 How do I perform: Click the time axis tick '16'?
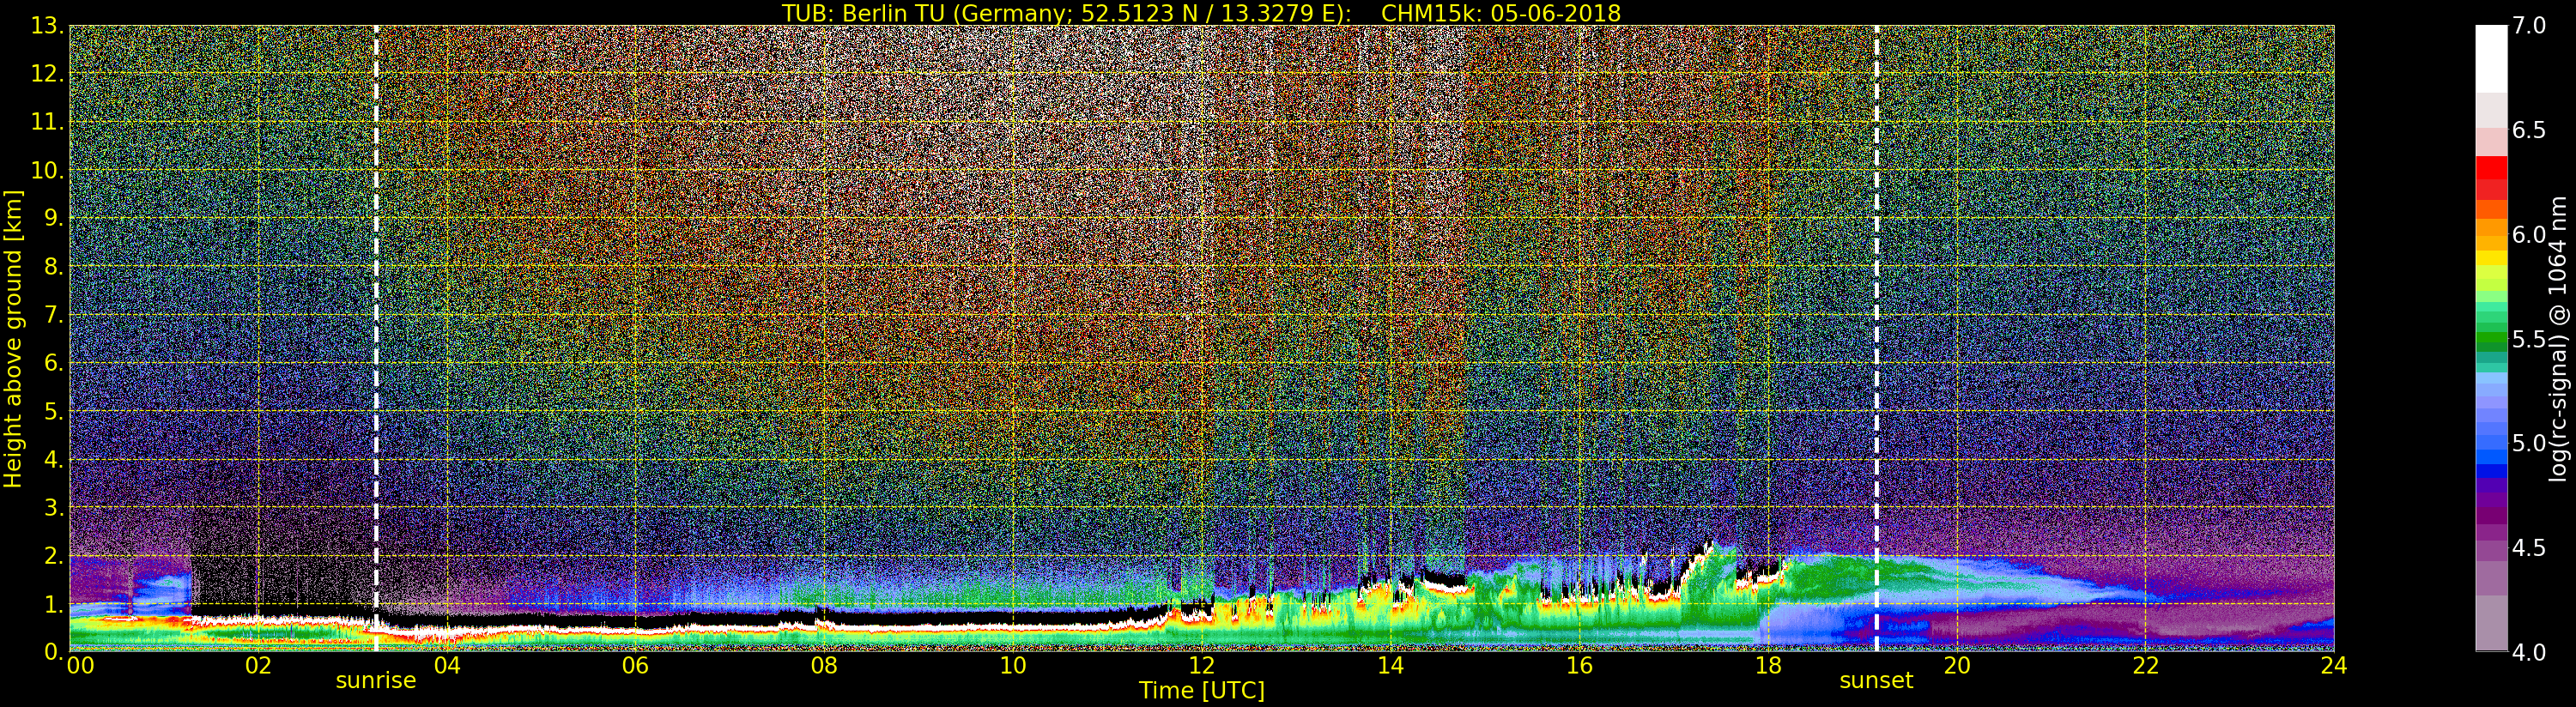(1579, 666)
